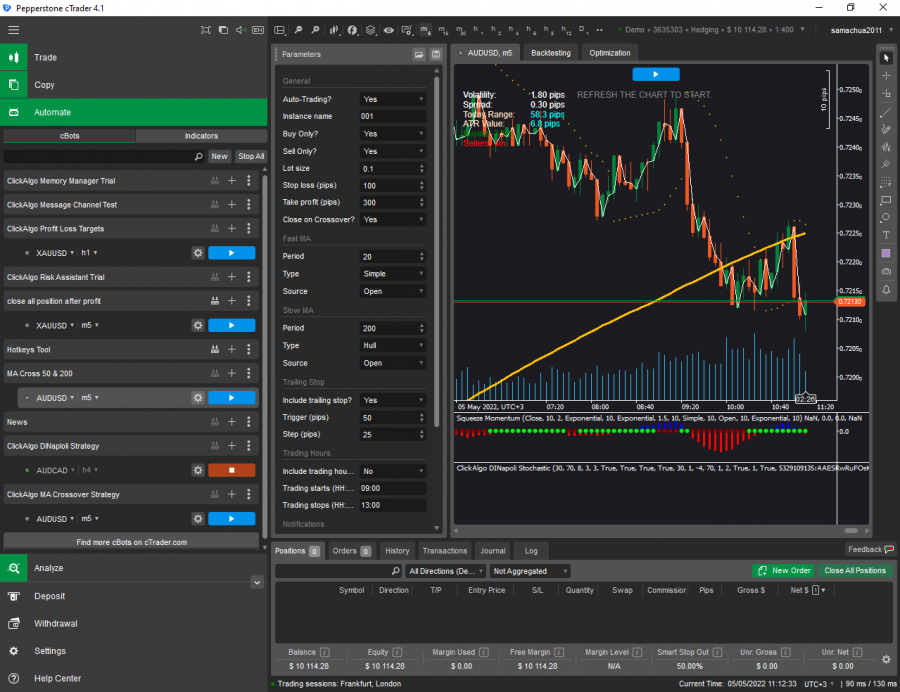This screenshot has width=900, height=692.
Task: Open the chart layout icon
Action: 280,30
